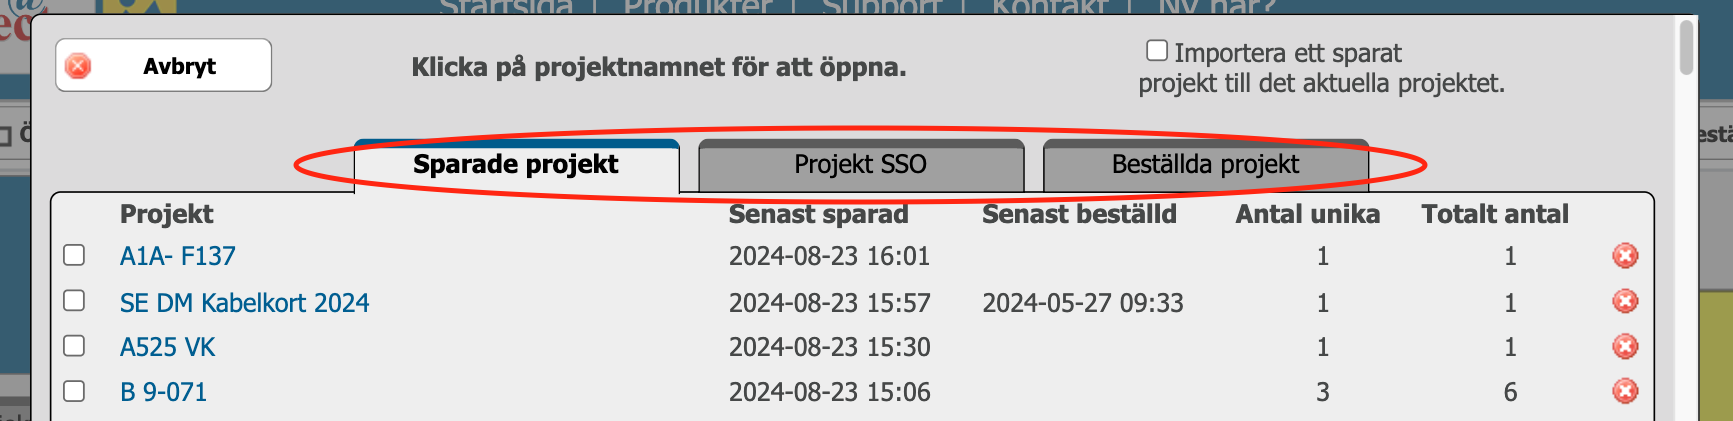Open the Projekt SSO tab
Image resolution: width=1733 pixels, height=421 pixels.
[x=861, y=165]
